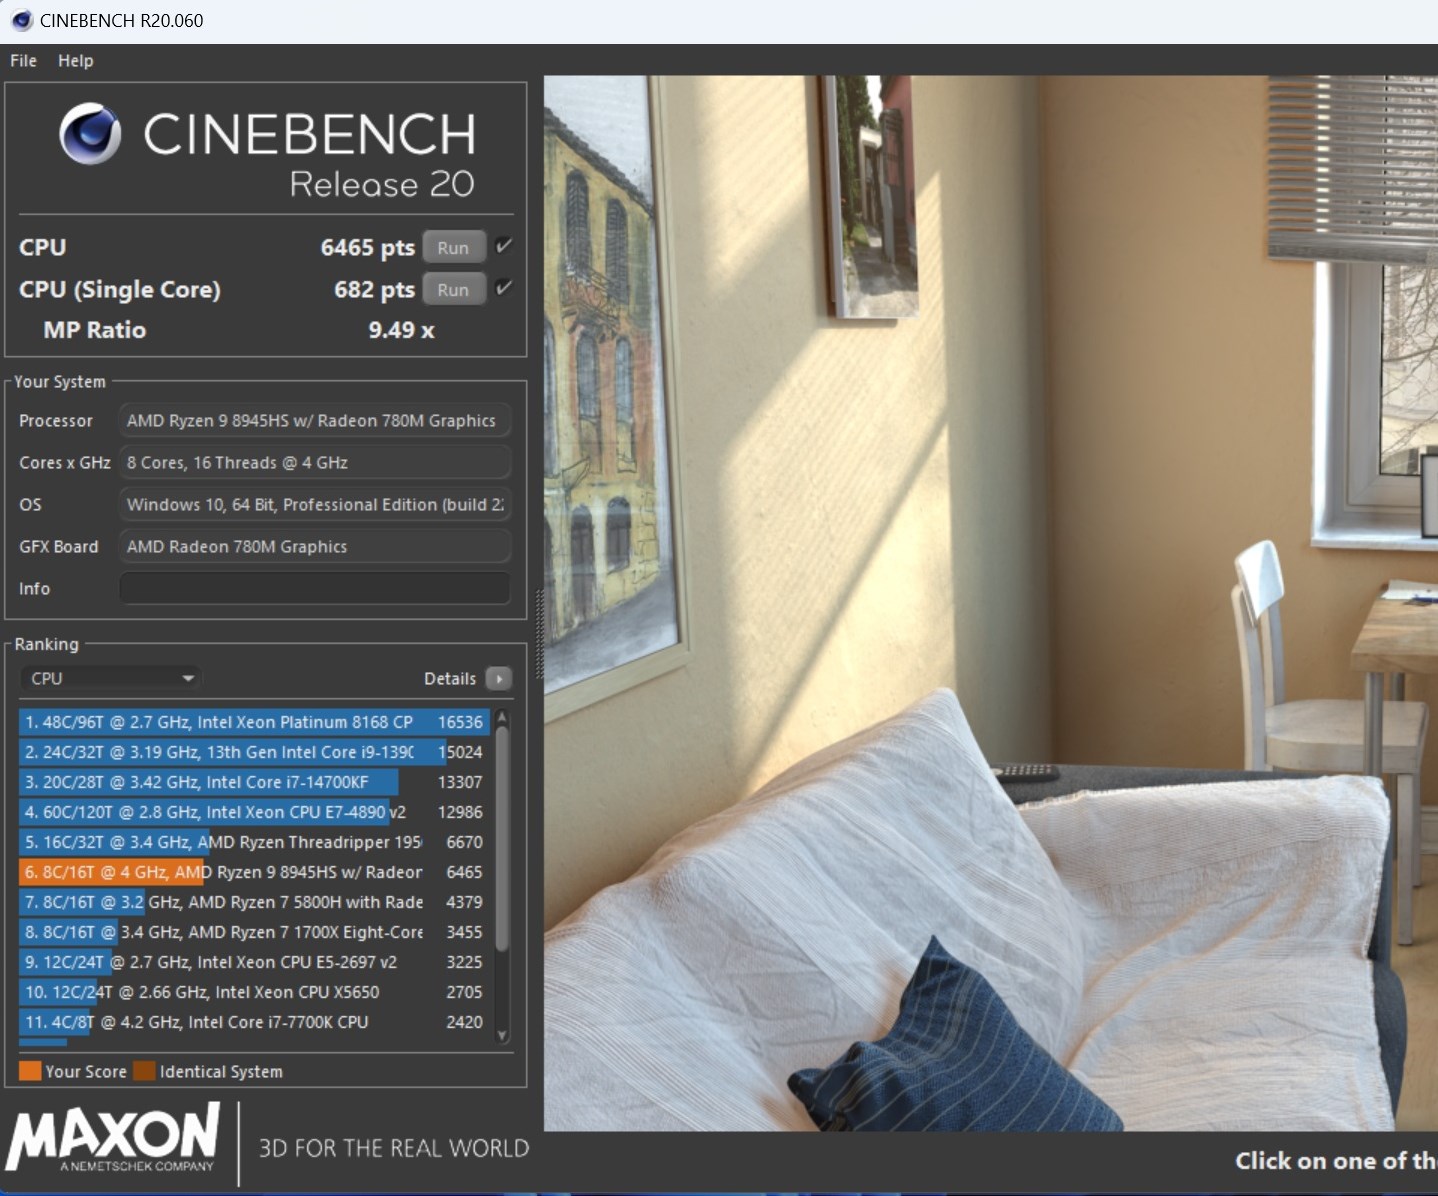The width and height of the screenshot is (1438, 1196).
Task: Select the Ryzen 7 1700X ranking entry
Action: 254,932
